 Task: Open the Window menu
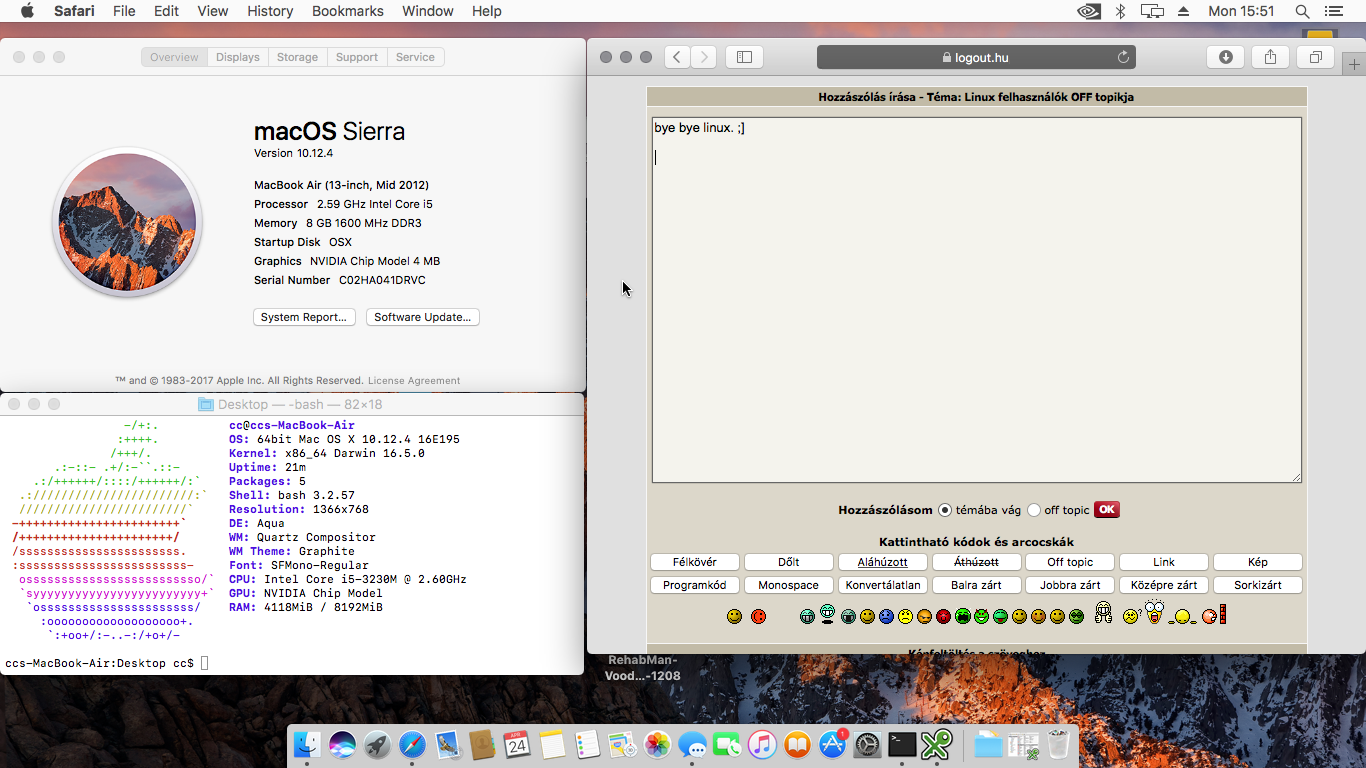(x=427, y=11)
